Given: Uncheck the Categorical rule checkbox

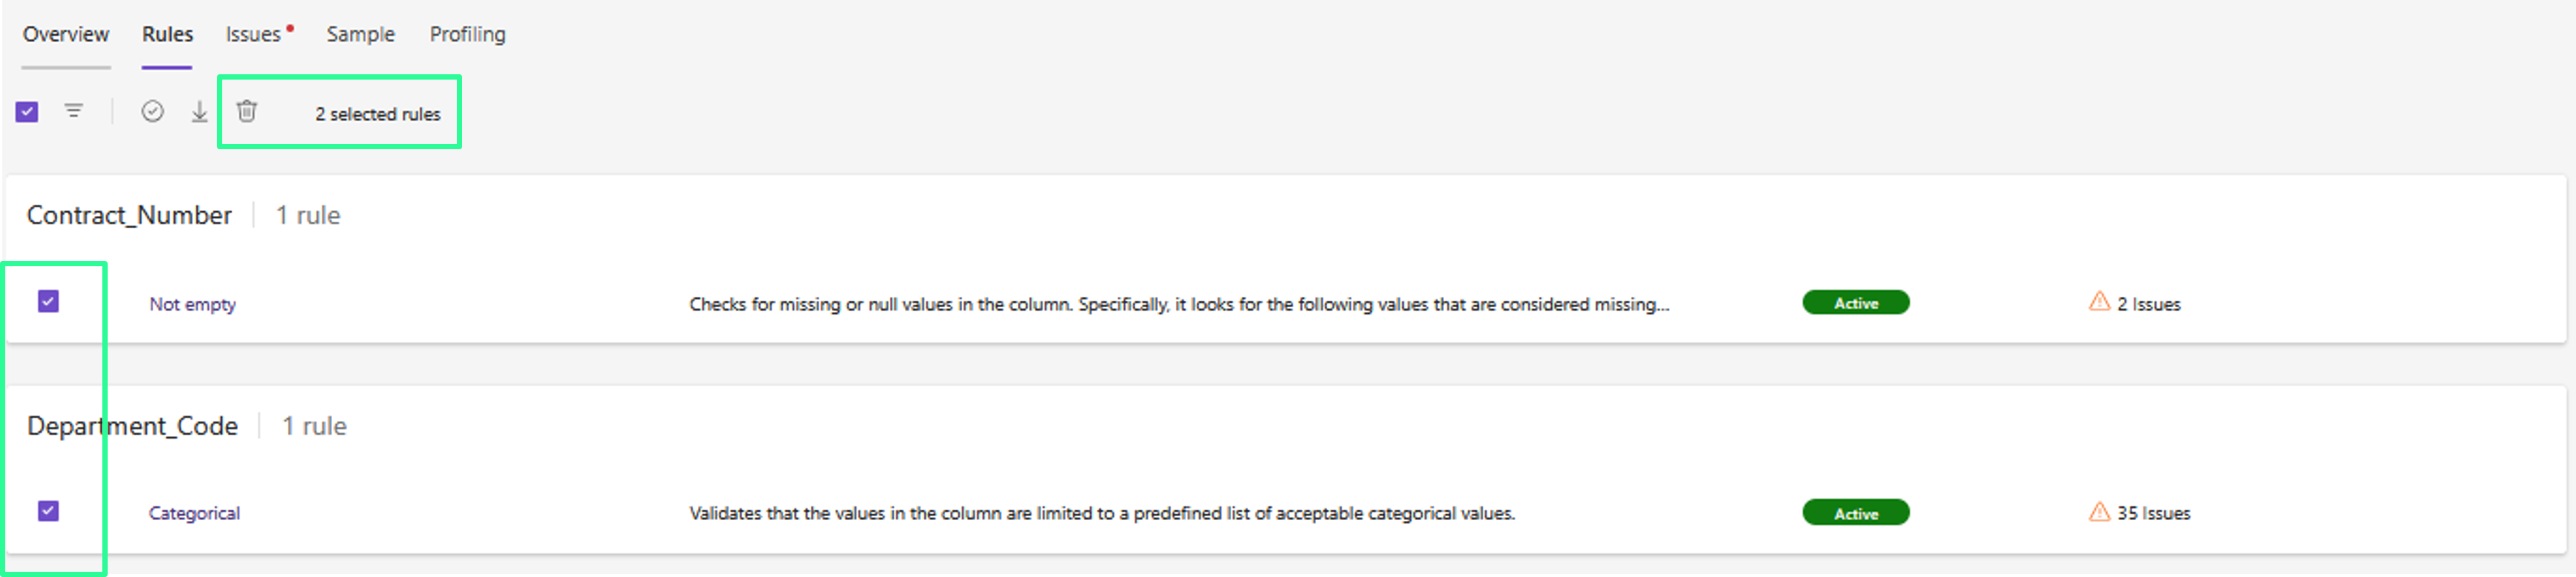Looking at the screenshot, I should [48, 511].
